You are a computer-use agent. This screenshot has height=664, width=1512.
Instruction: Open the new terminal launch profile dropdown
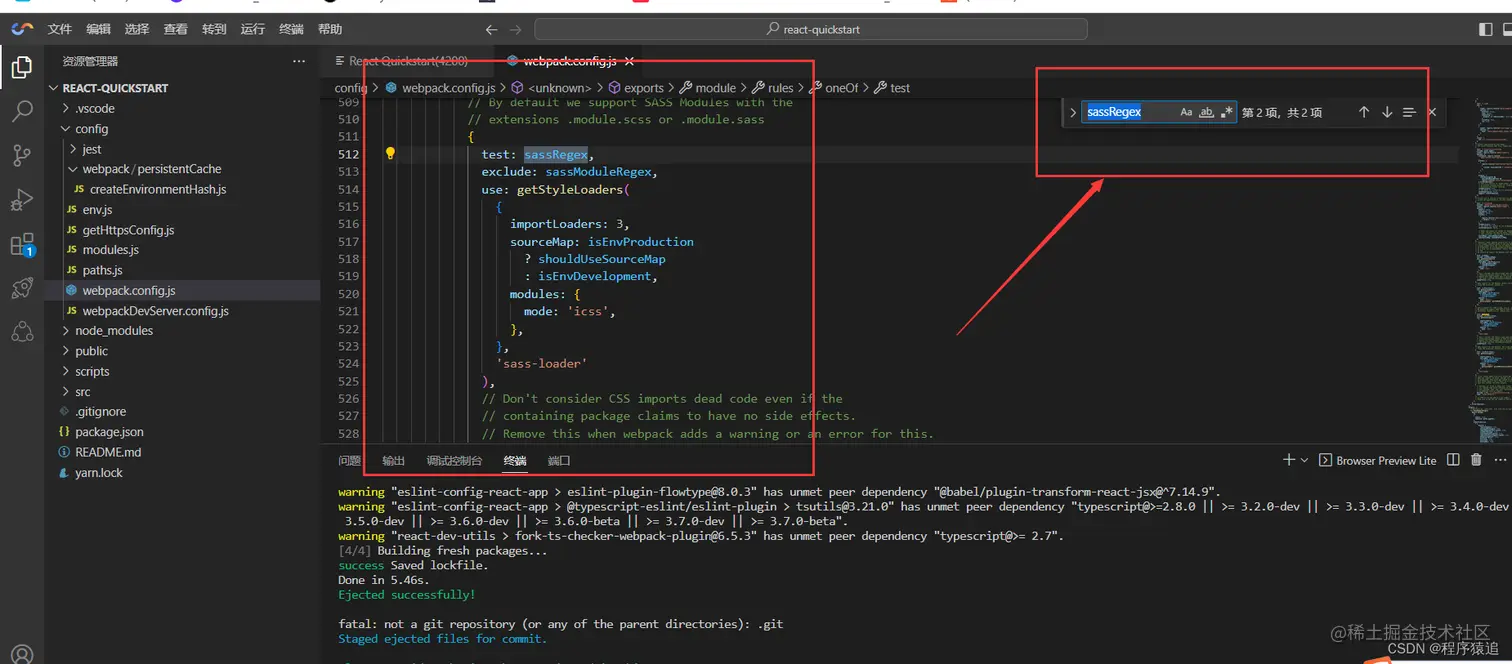point(1304,460)
